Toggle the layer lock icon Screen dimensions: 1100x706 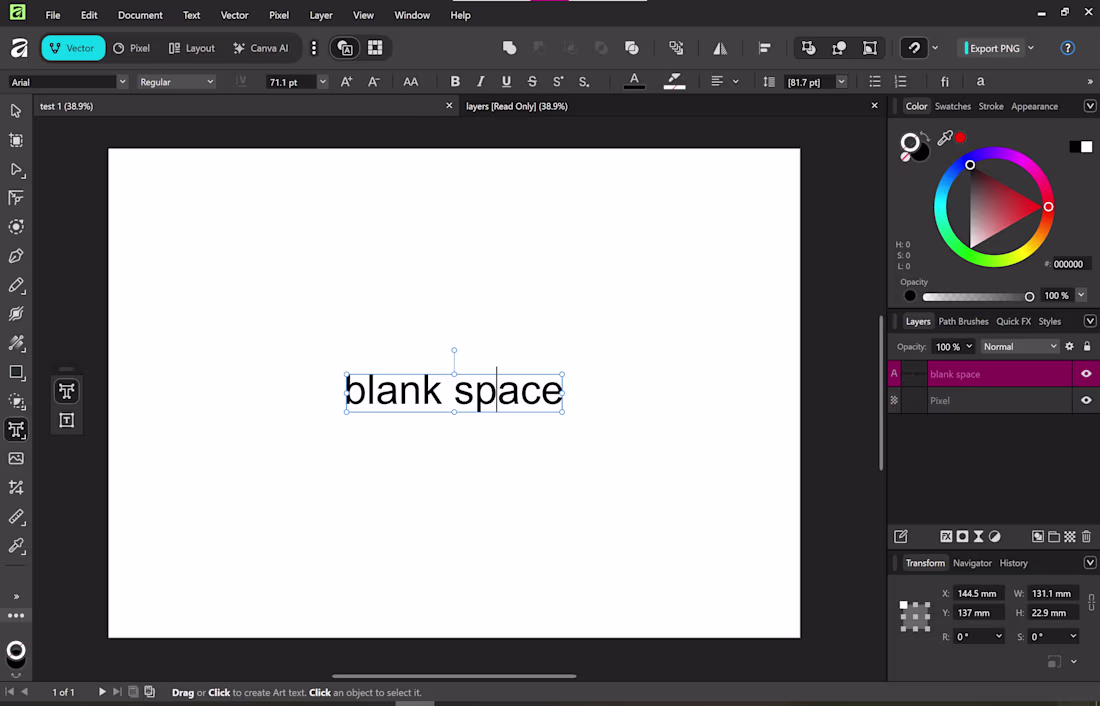pos(1087,347)
